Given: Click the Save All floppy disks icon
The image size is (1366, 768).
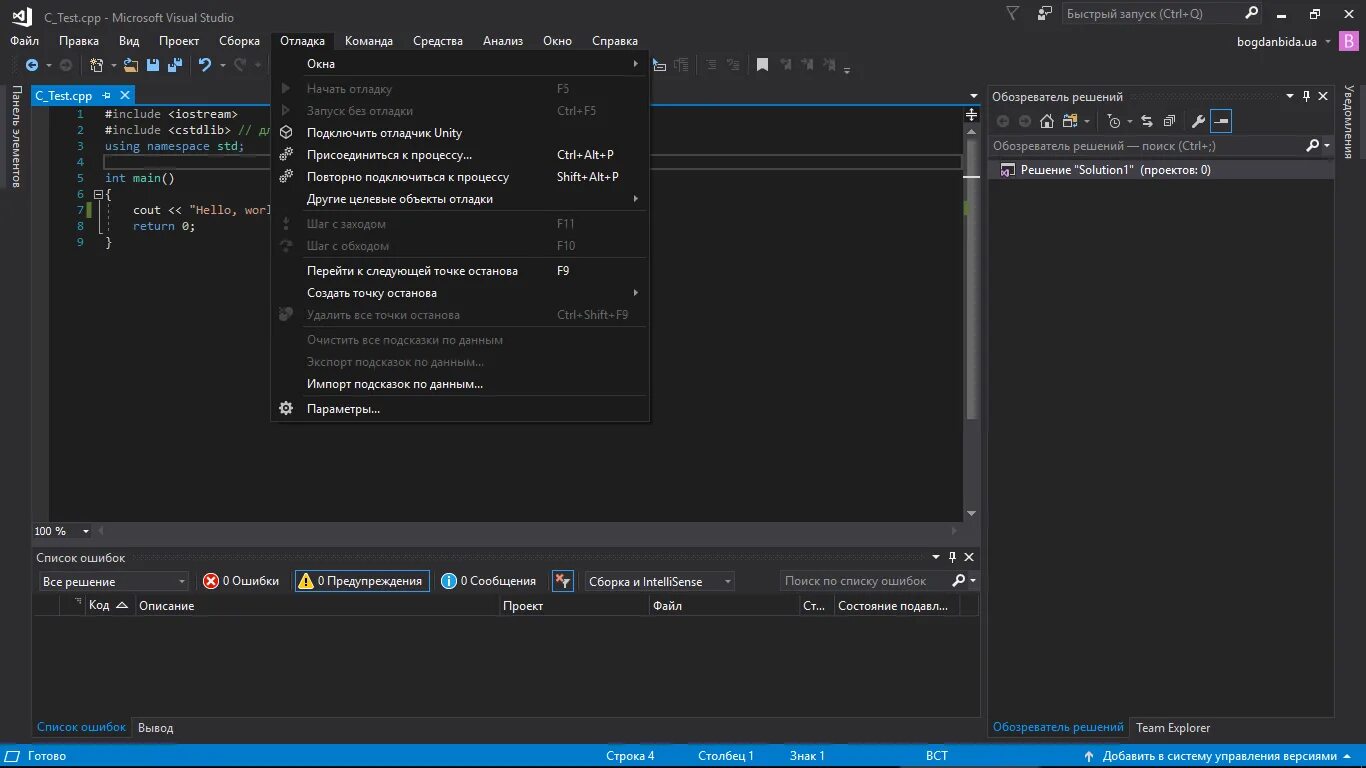Looking at the screenshot, I should [175, 65].
